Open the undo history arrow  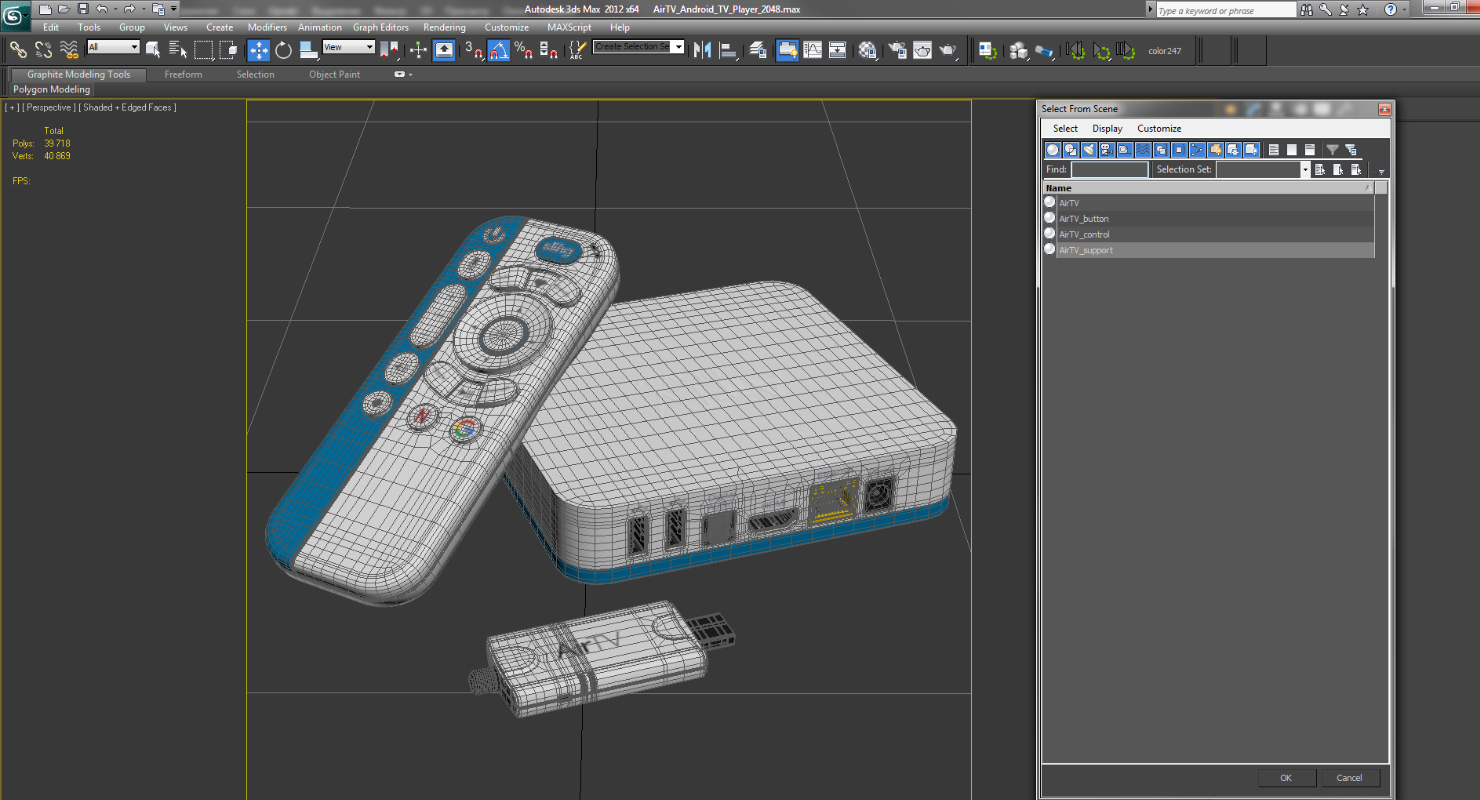[114, 9]
